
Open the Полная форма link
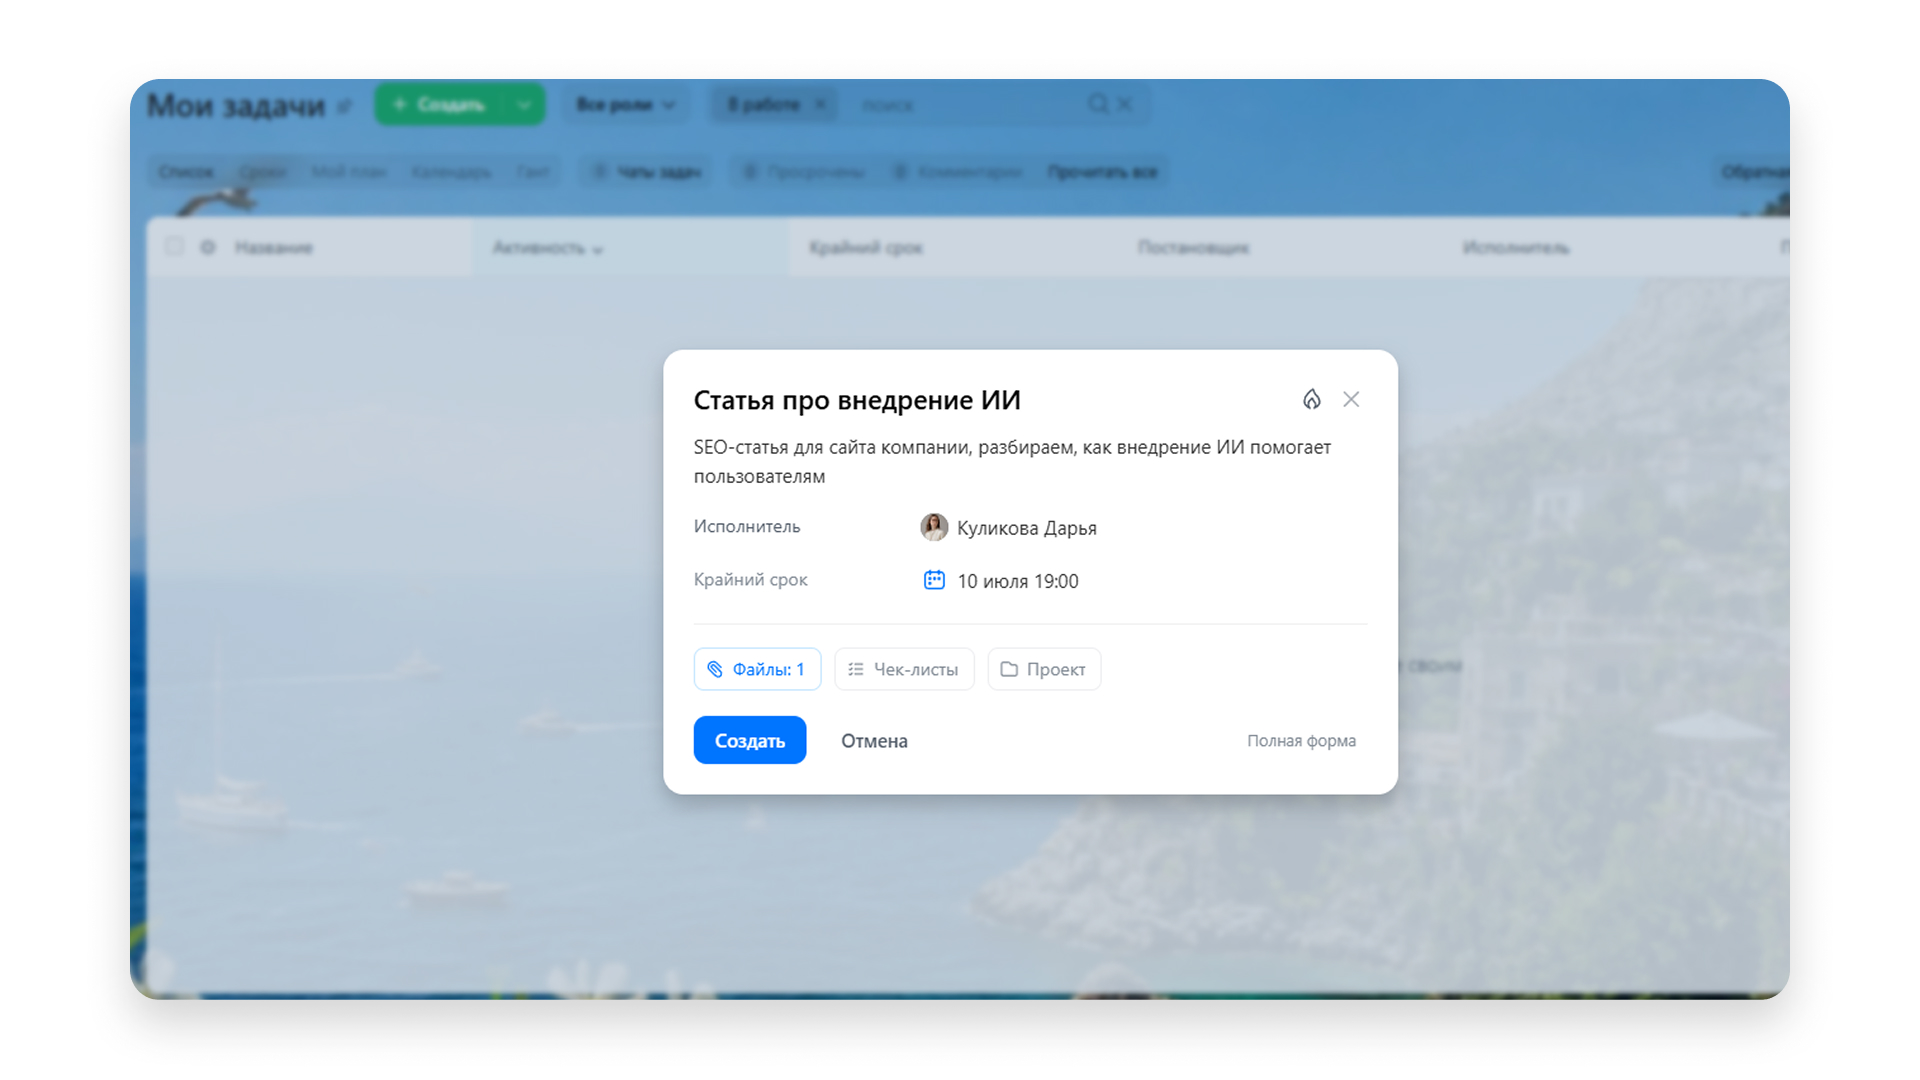[1301, 741]
